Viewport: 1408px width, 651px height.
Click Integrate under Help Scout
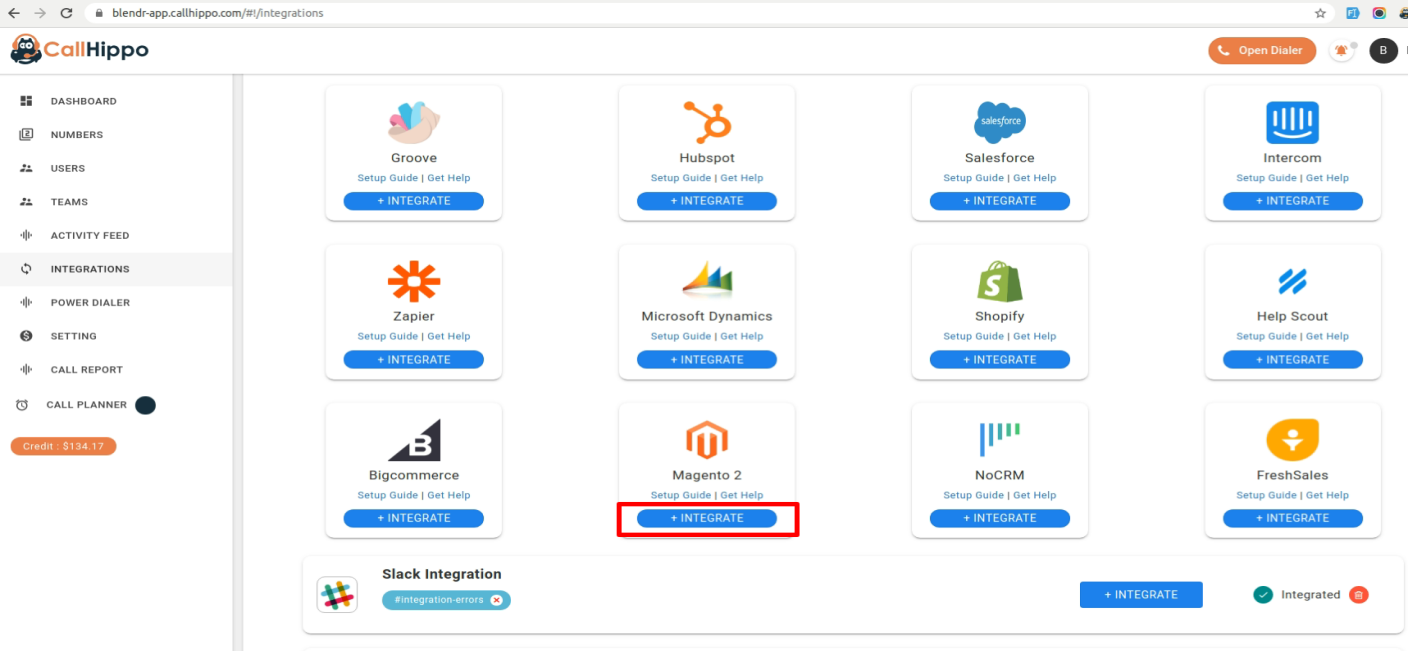pyautogui.click(x=1292, y=360)
